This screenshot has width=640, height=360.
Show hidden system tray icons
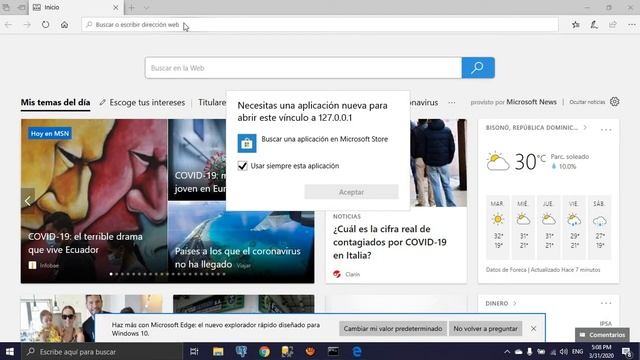pyautogui.click(x=507, y=351)
